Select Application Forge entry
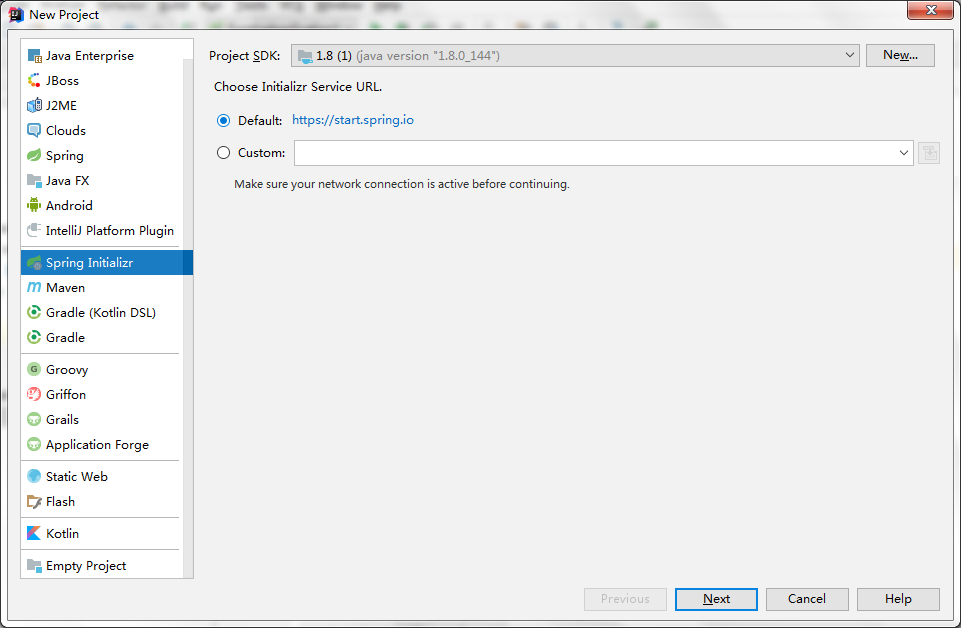 pyautogui.click(x=102, y=445)
